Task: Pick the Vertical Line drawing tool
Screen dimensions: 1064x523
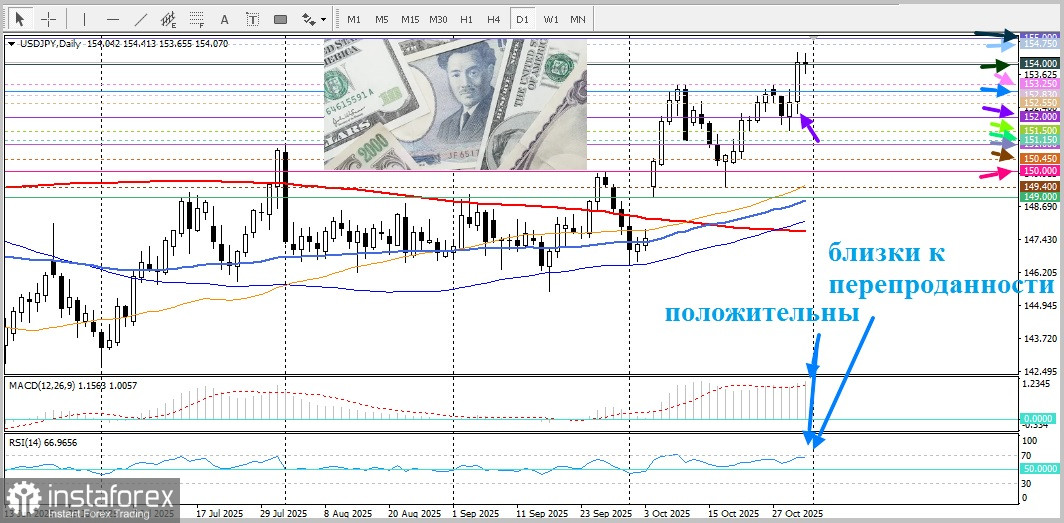Action: 84,19
